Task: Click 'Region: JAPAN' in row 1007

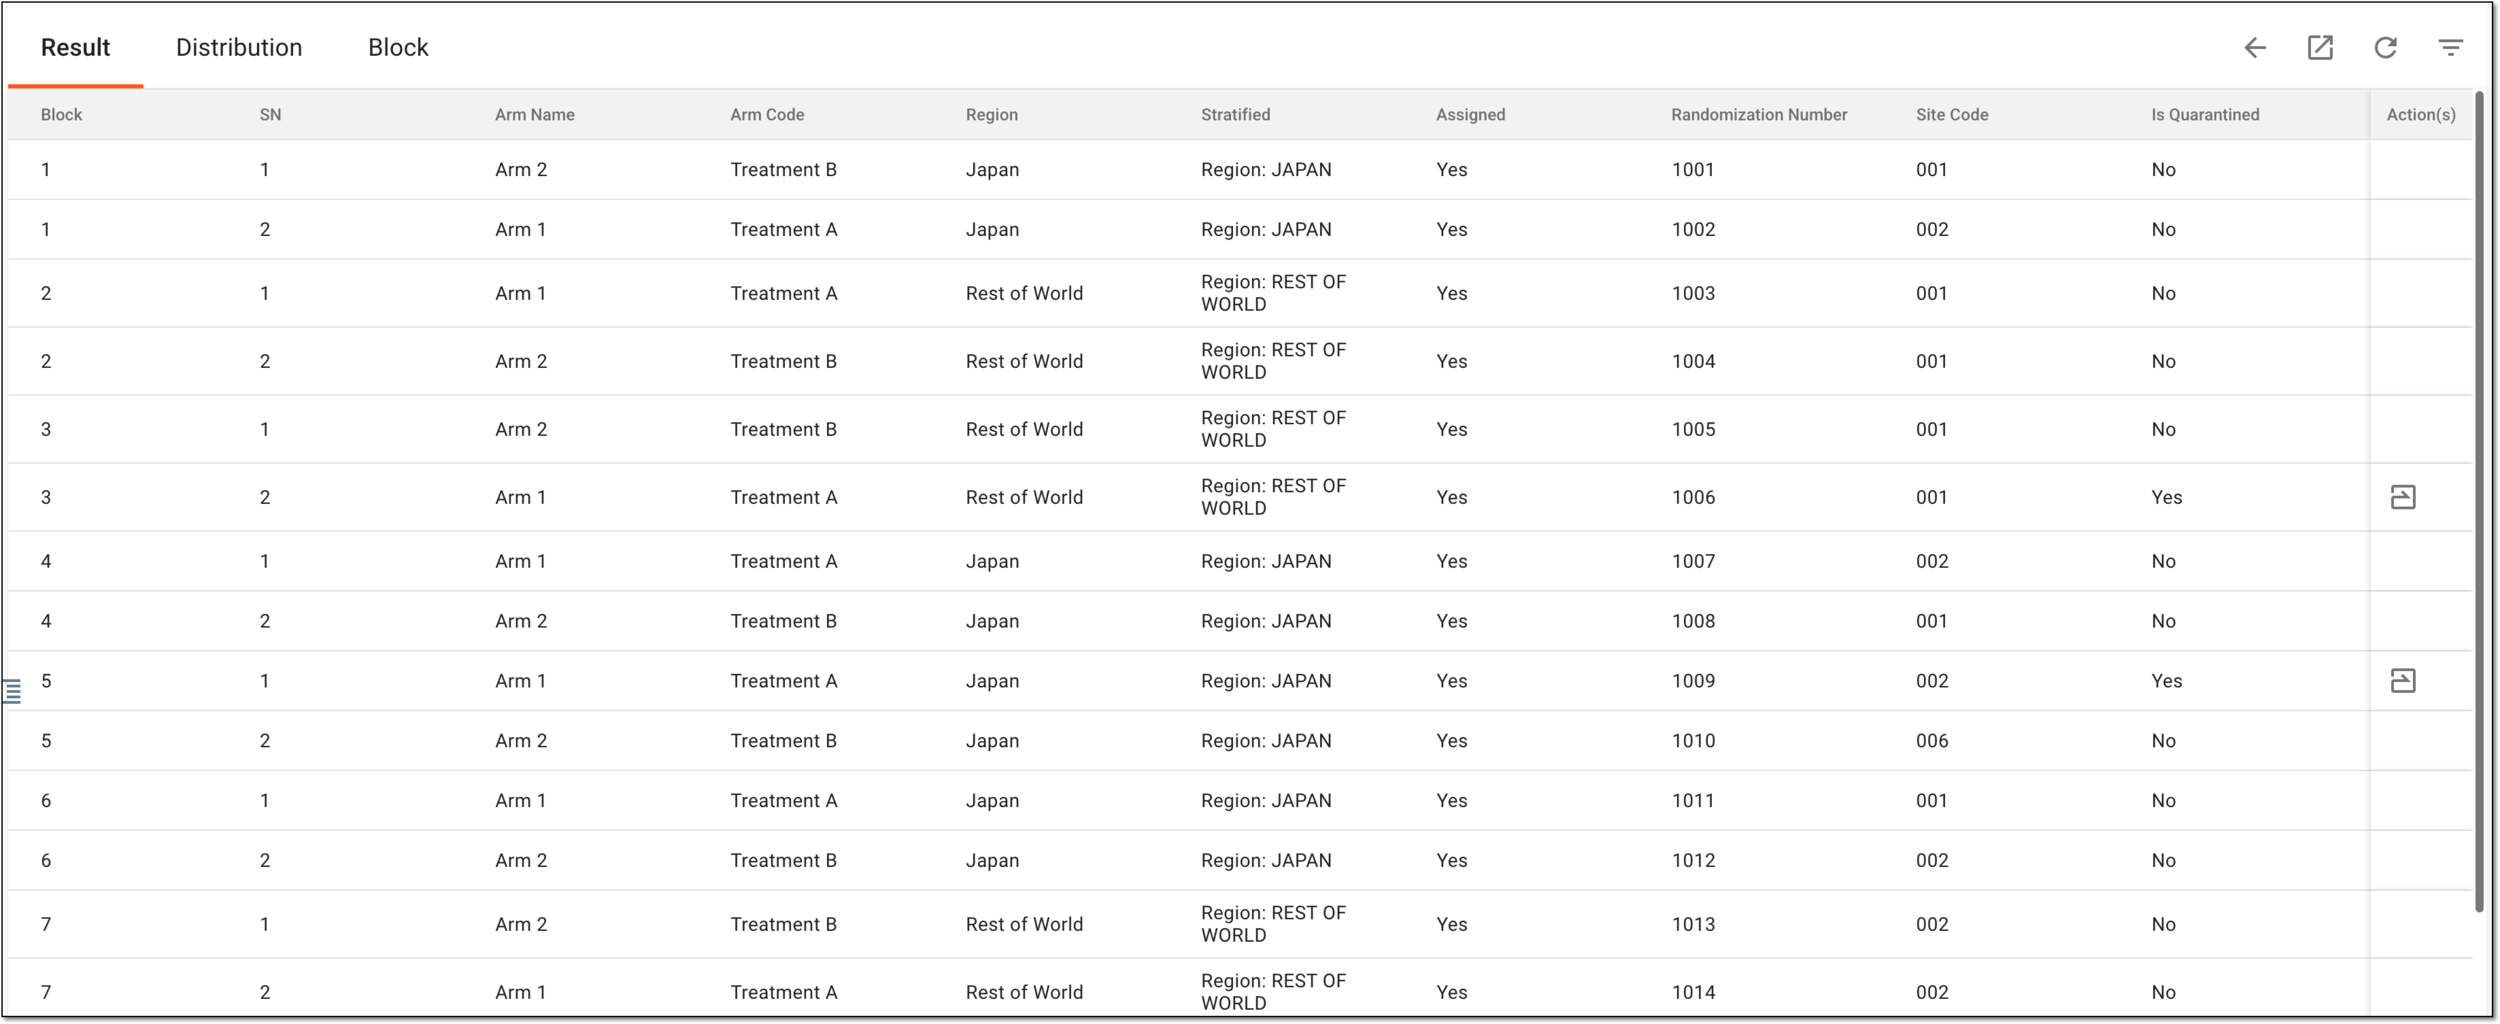Action: [x=1266, y=562]
